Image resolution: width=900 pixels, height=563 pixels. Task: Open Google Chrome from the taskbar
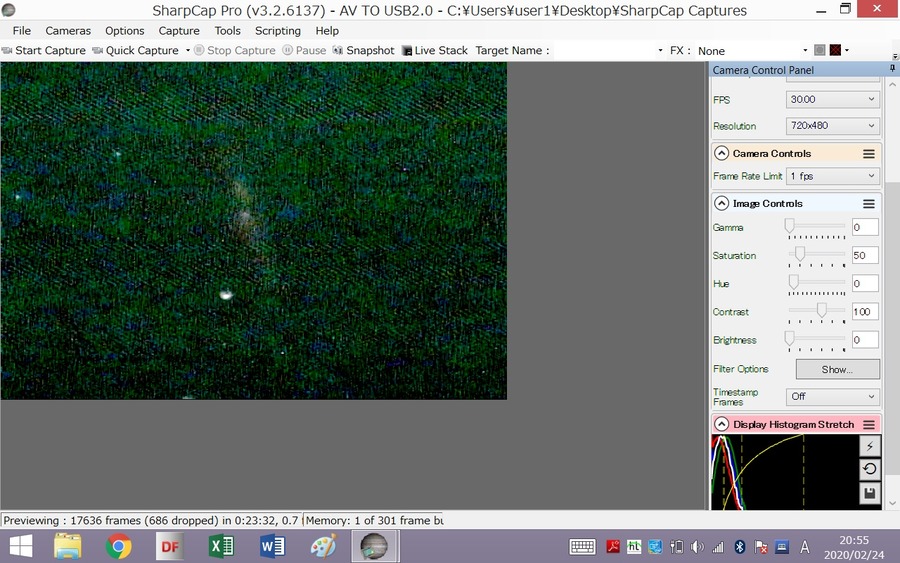(x=119, y=546)
